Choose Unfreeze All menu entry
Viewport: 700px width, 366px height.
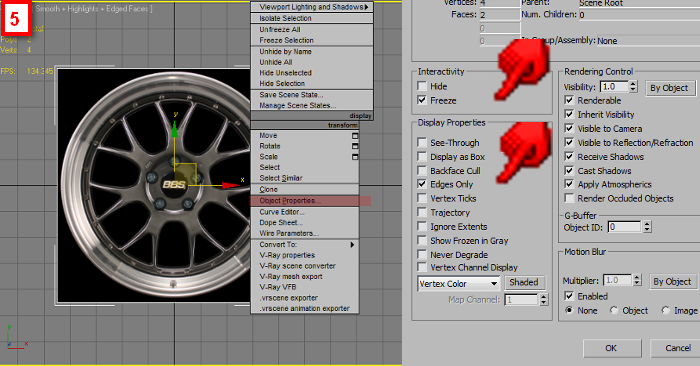coord(312,29)
